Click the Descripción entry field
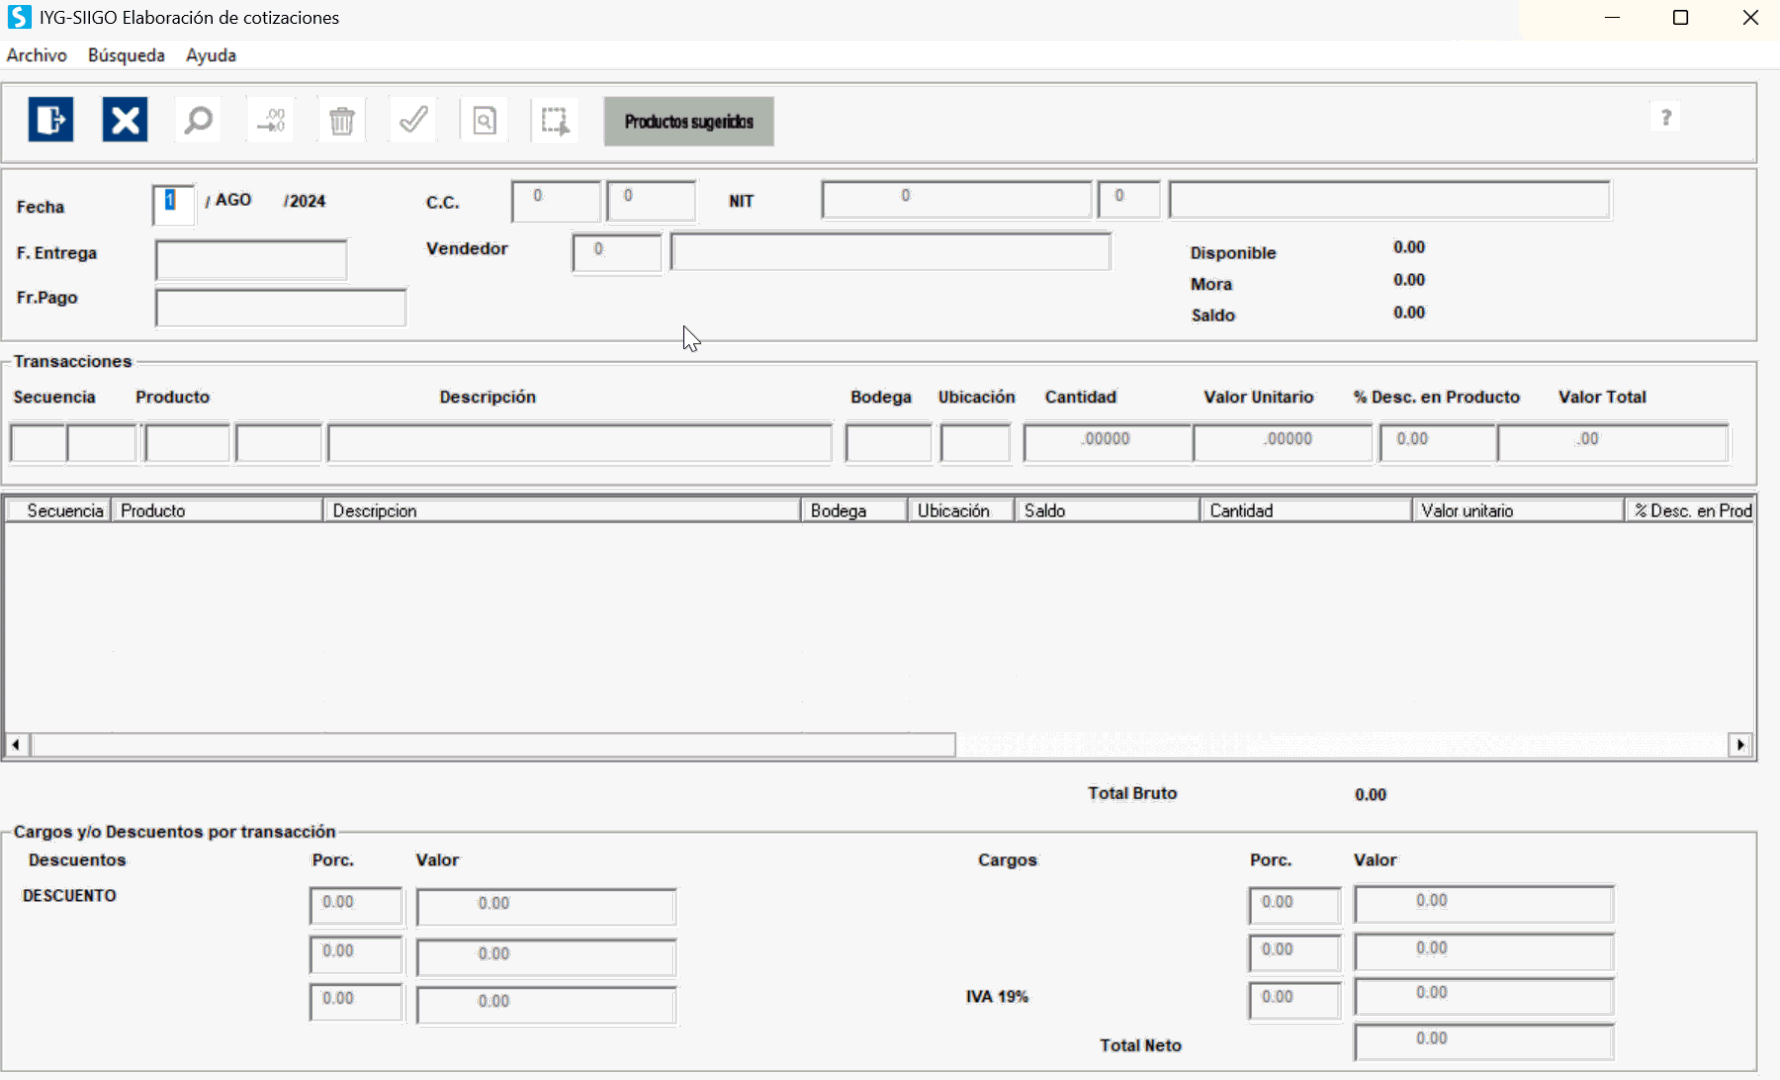Image resolution: width=1780 pixels, height=1080 pixels. [x=580, y=443]
